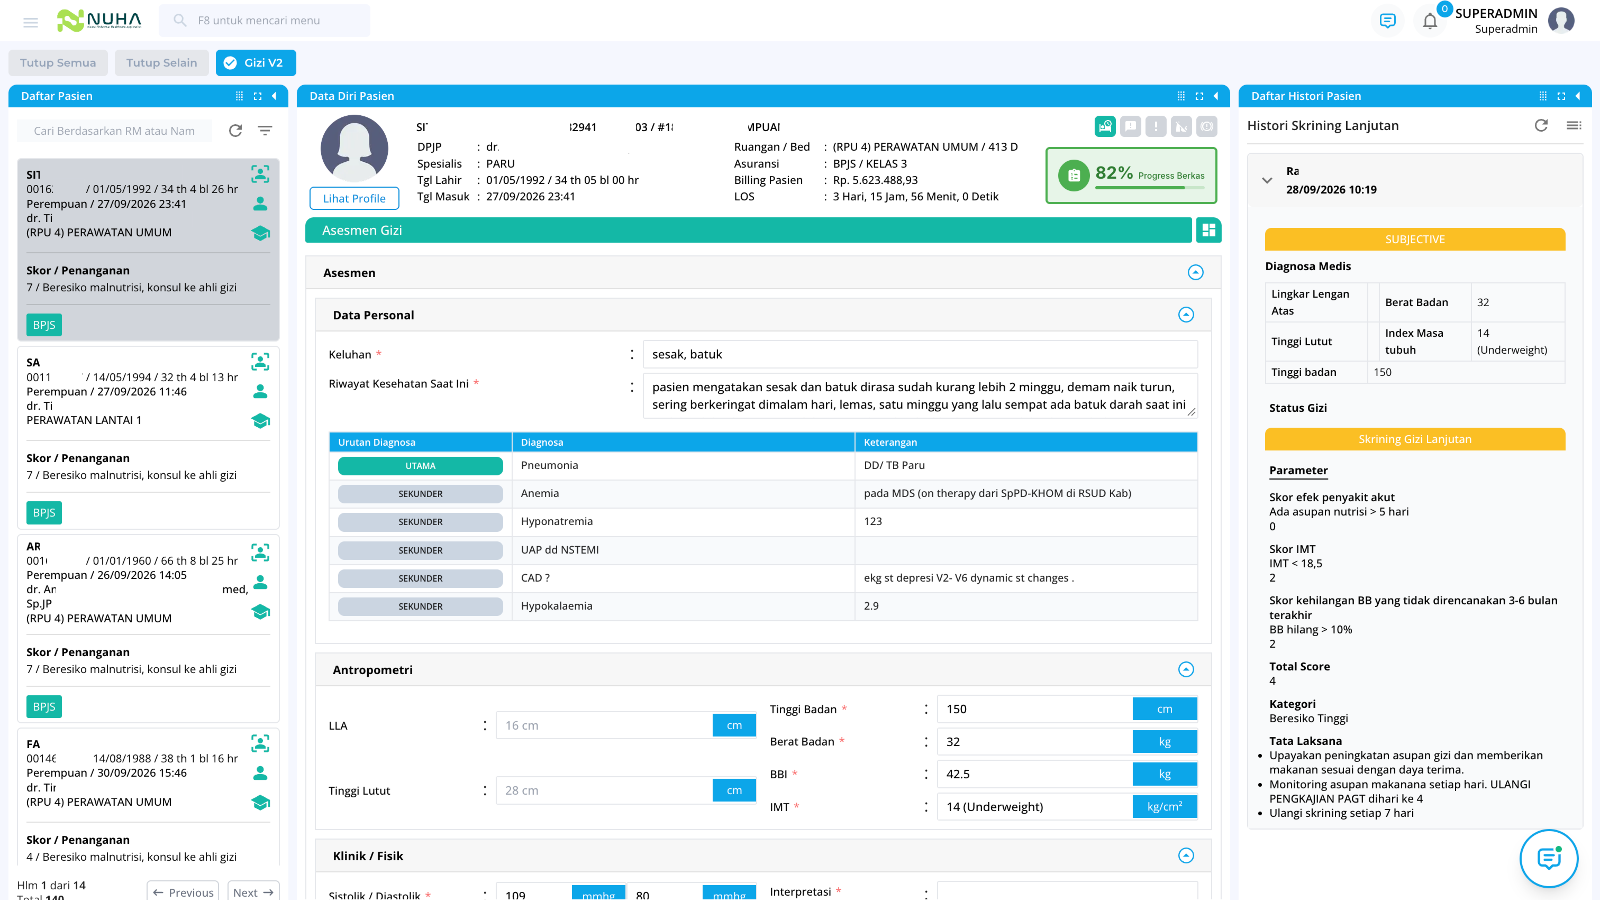
Task: Click the Keluhan field containing sesak, batuk
Action: [x=920, y=354]
